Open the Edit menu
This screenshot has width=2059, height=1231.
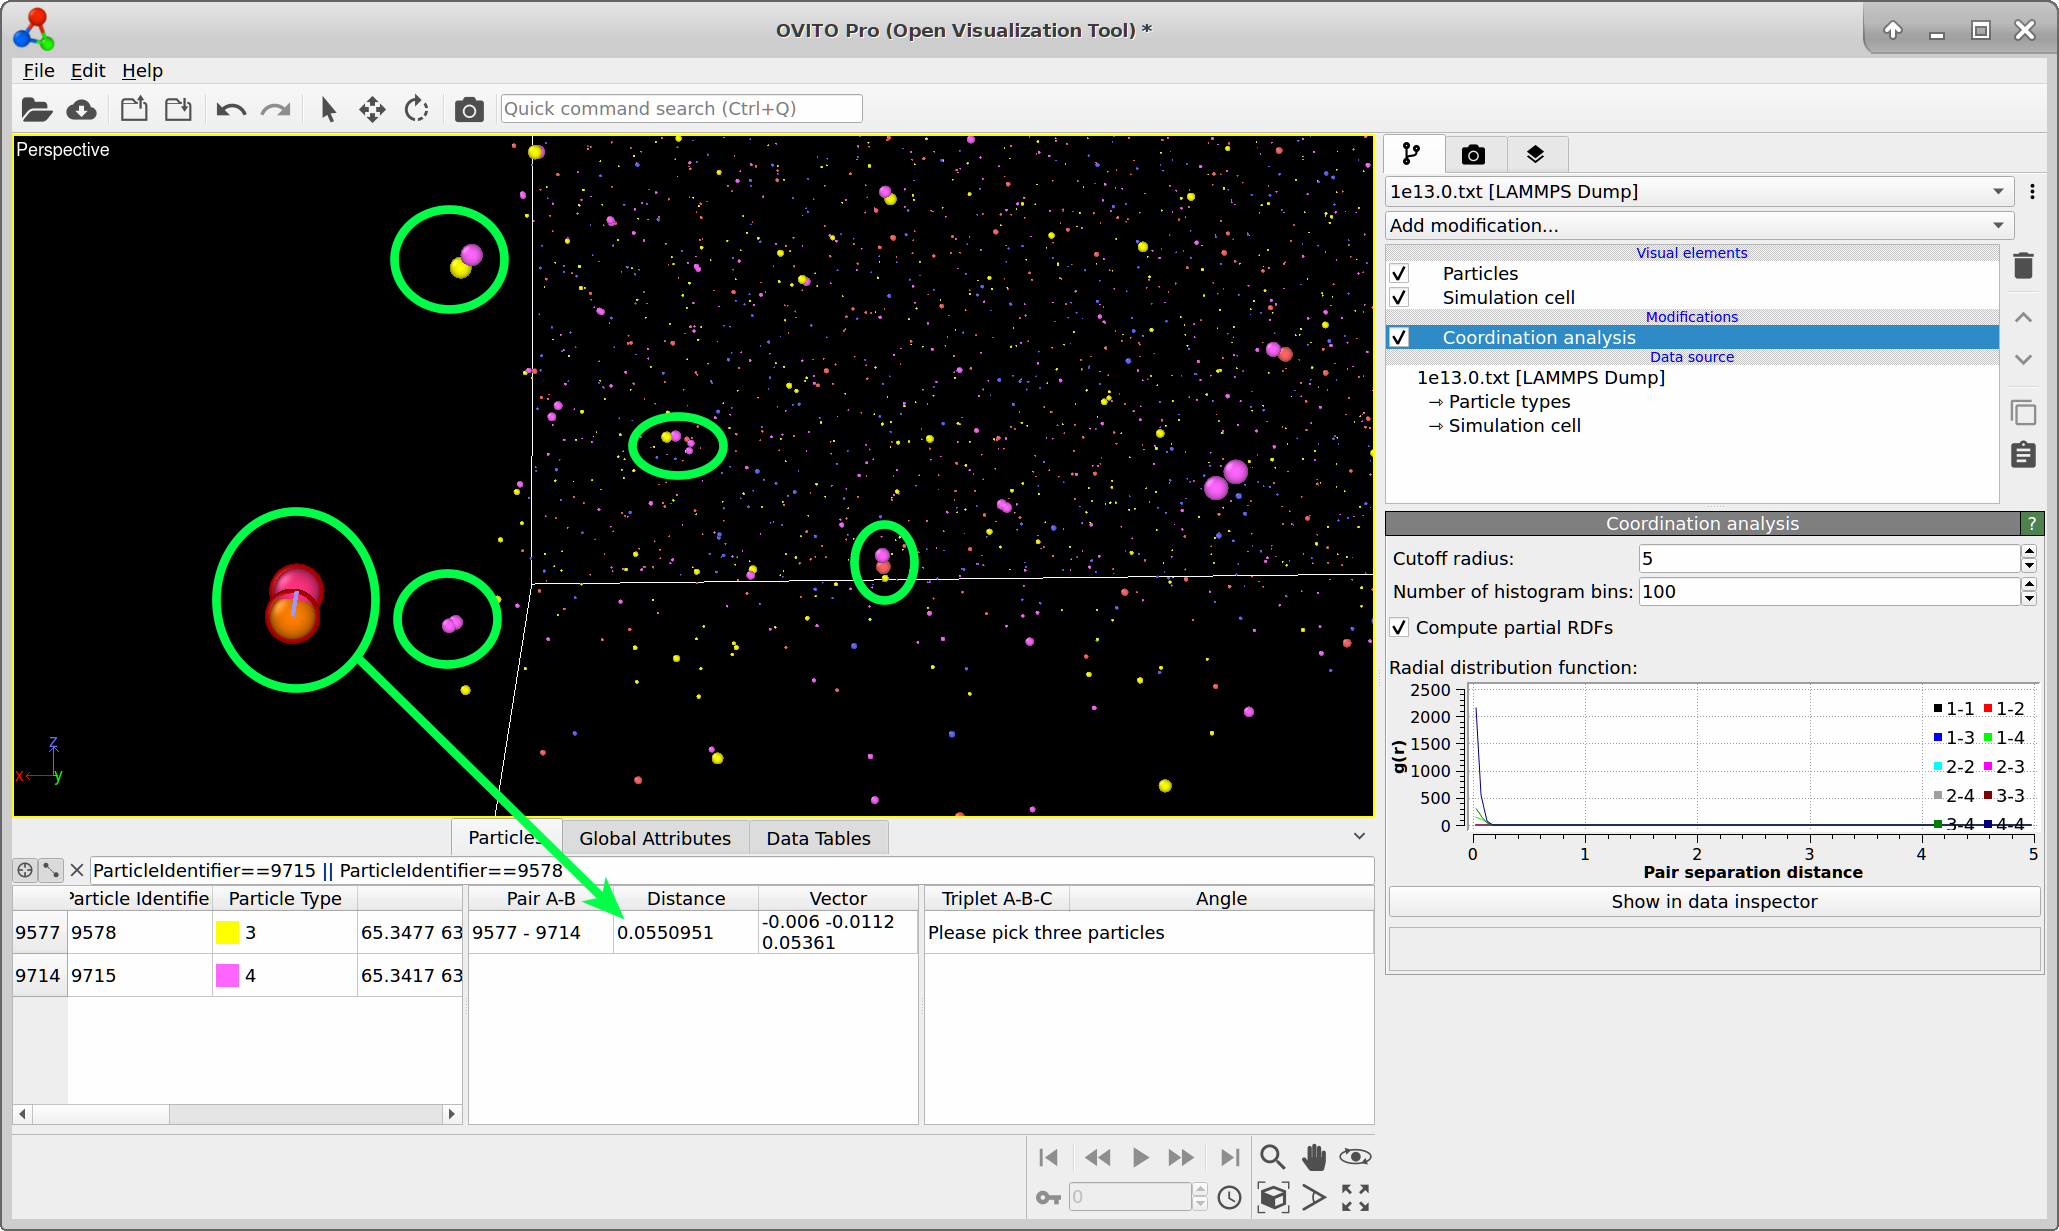[x=87, y=70]
